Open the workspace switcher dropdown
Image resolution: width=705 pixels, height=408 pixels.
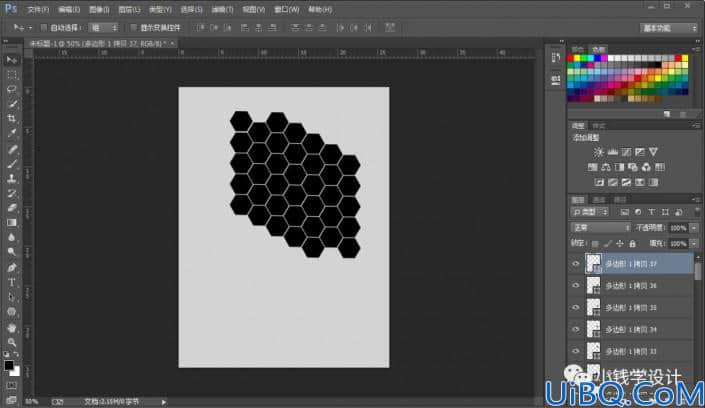pos(669,28)
